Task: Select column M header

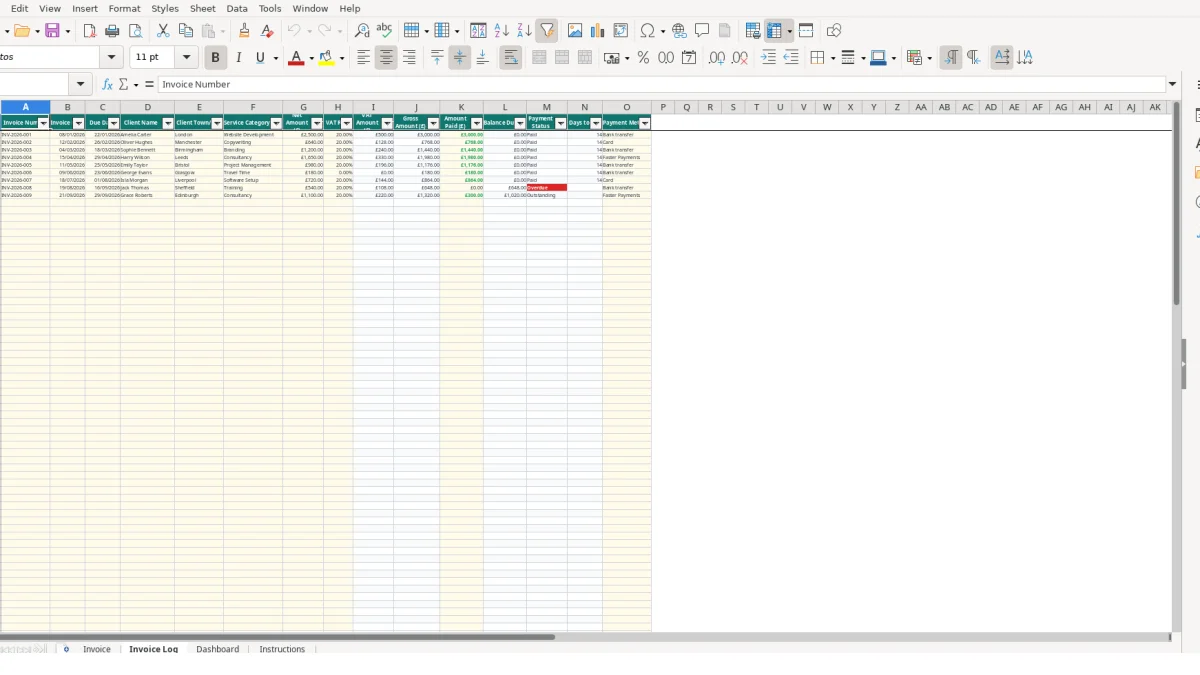Action: (x=546, y=107)
